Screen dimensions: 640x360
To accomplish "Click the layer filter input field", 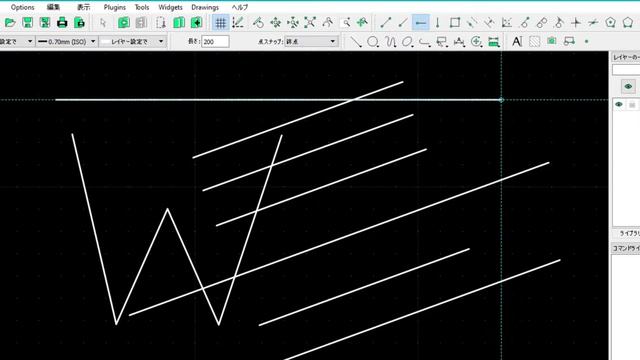I will (x=626, y=70).
